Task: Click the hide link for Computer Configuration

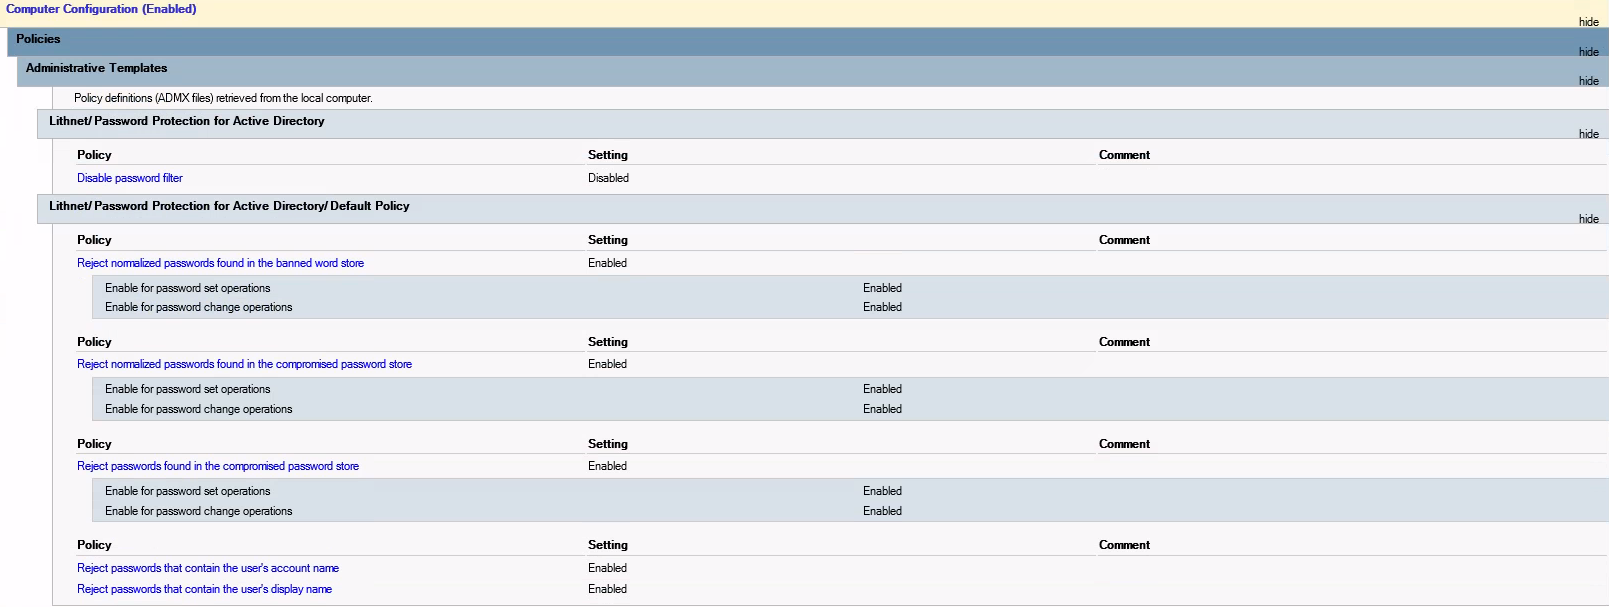Action: (1588, 22)
